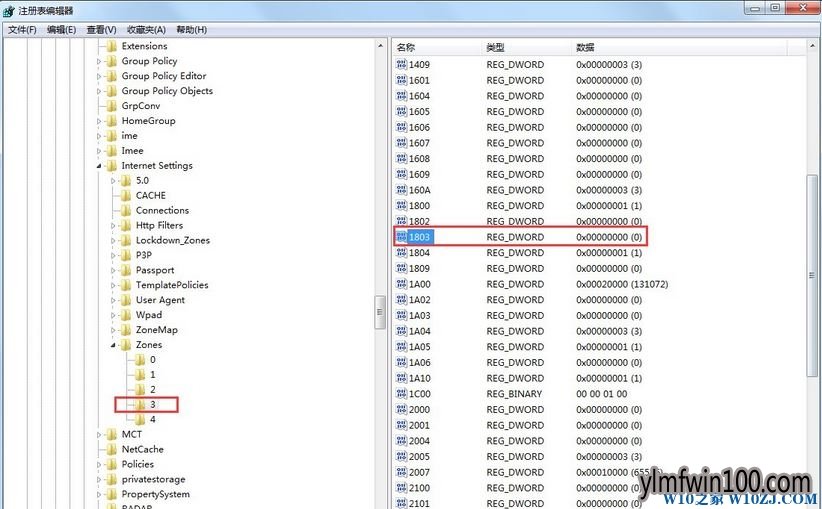Select the Zones 0 folder icon
Viewport: 822px width, 509px height.
pyautogui.click(x=139, y=360)
